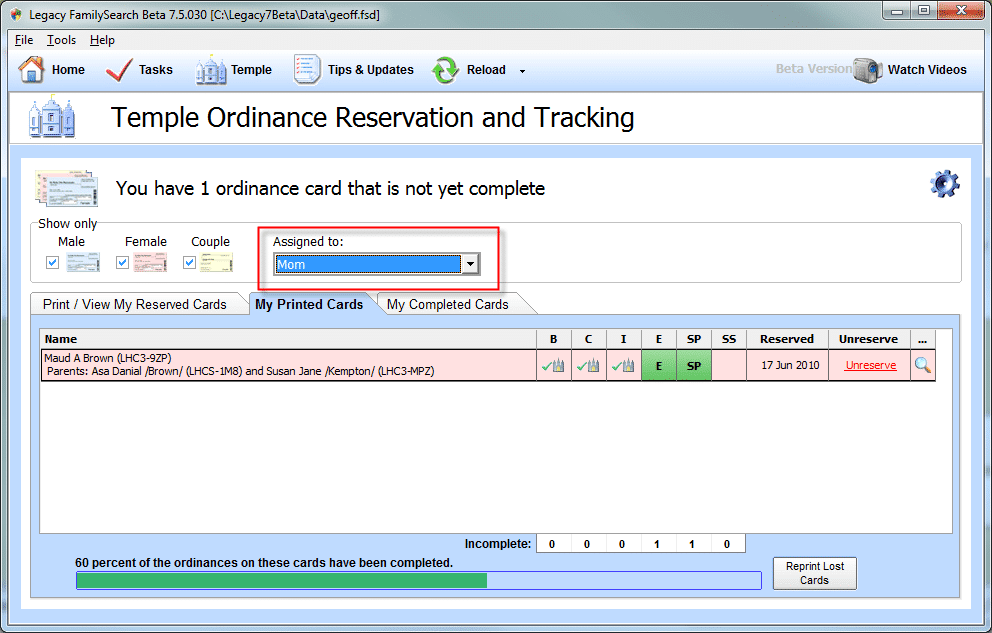
Task: Click the yellow Couple card icon
Action: click(x=216, y=262)
